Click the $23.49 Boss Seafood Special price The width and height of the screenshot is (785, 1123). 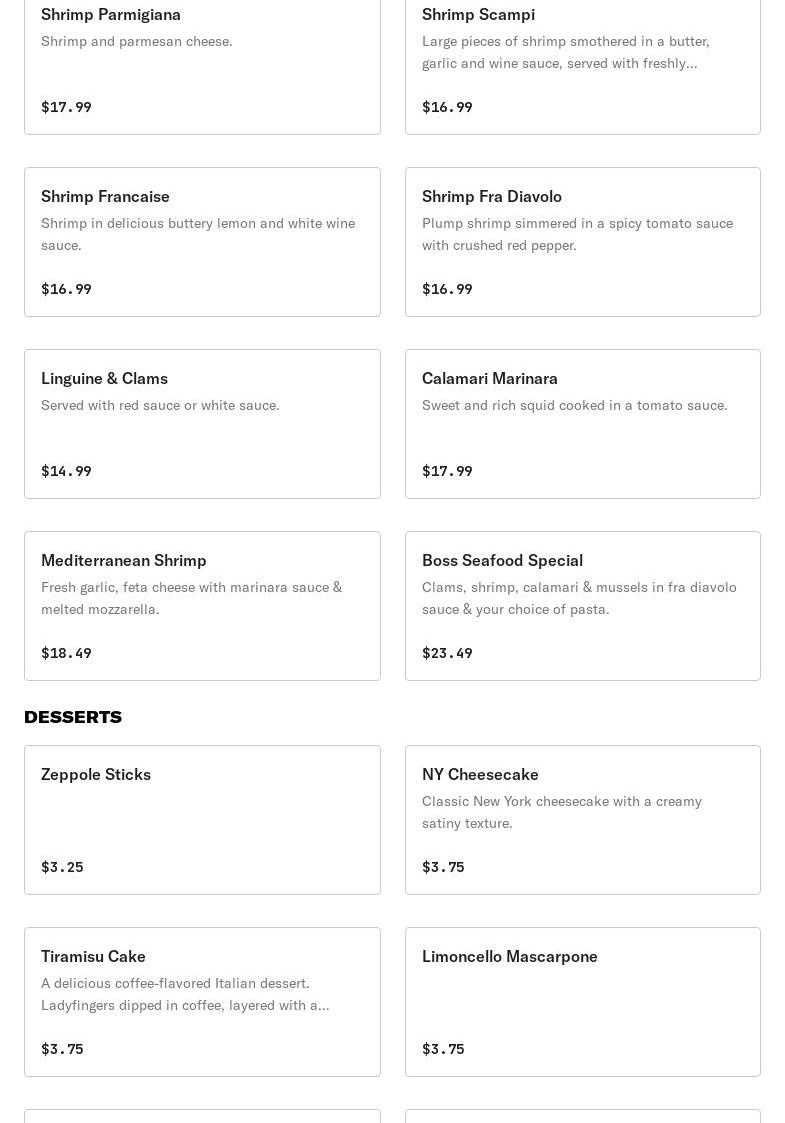pos(447,653)
